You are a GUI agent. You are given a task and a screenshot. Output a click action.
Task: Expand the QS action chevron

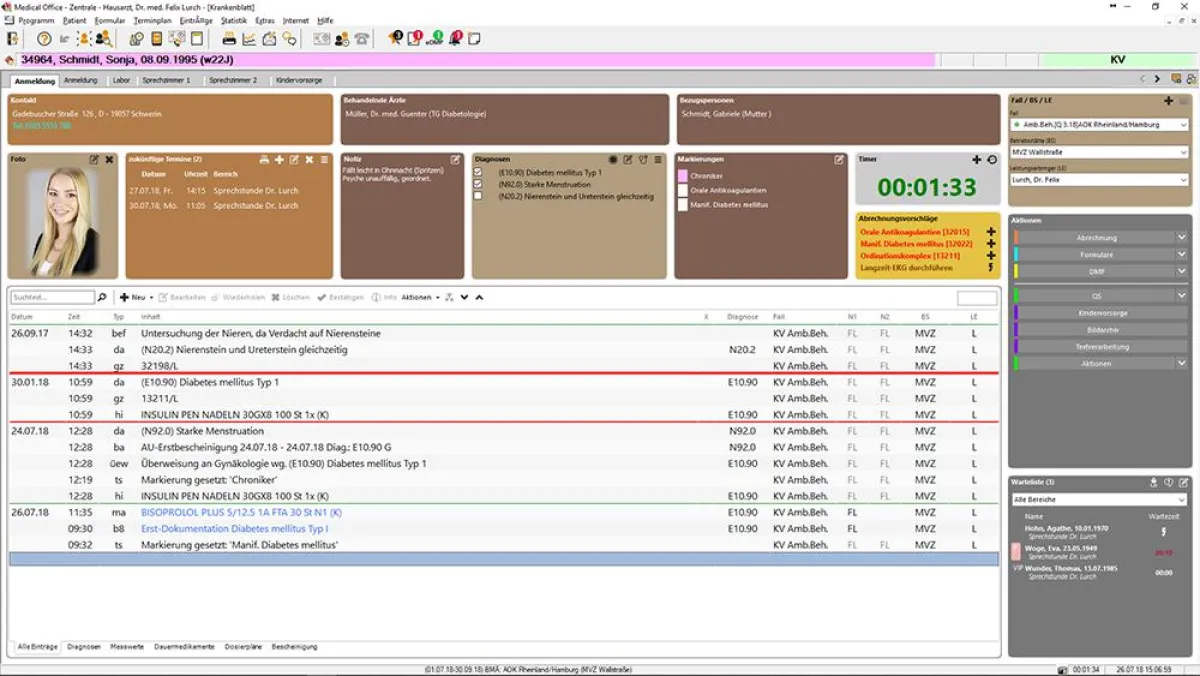(x=1181, y=296)
